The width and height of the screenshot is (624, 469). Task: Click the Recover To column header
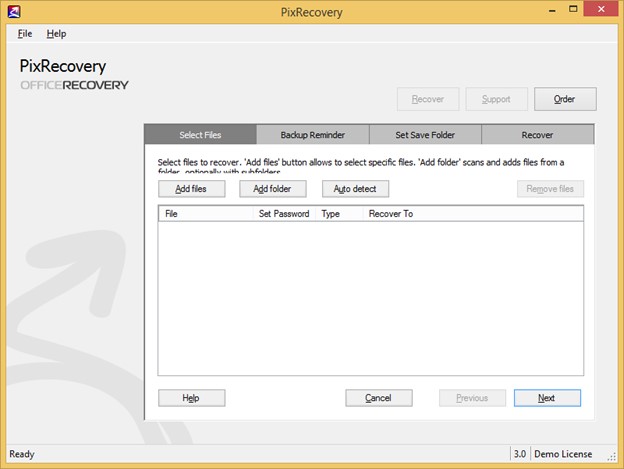point(473,214)
